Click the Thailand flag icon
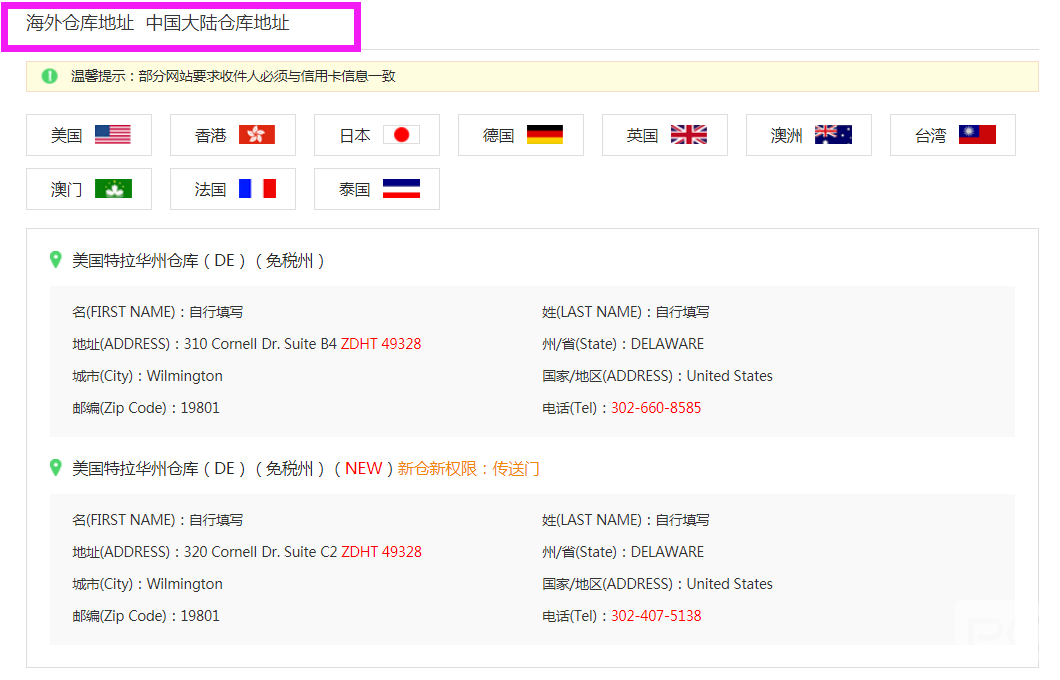 coord(401,189)
